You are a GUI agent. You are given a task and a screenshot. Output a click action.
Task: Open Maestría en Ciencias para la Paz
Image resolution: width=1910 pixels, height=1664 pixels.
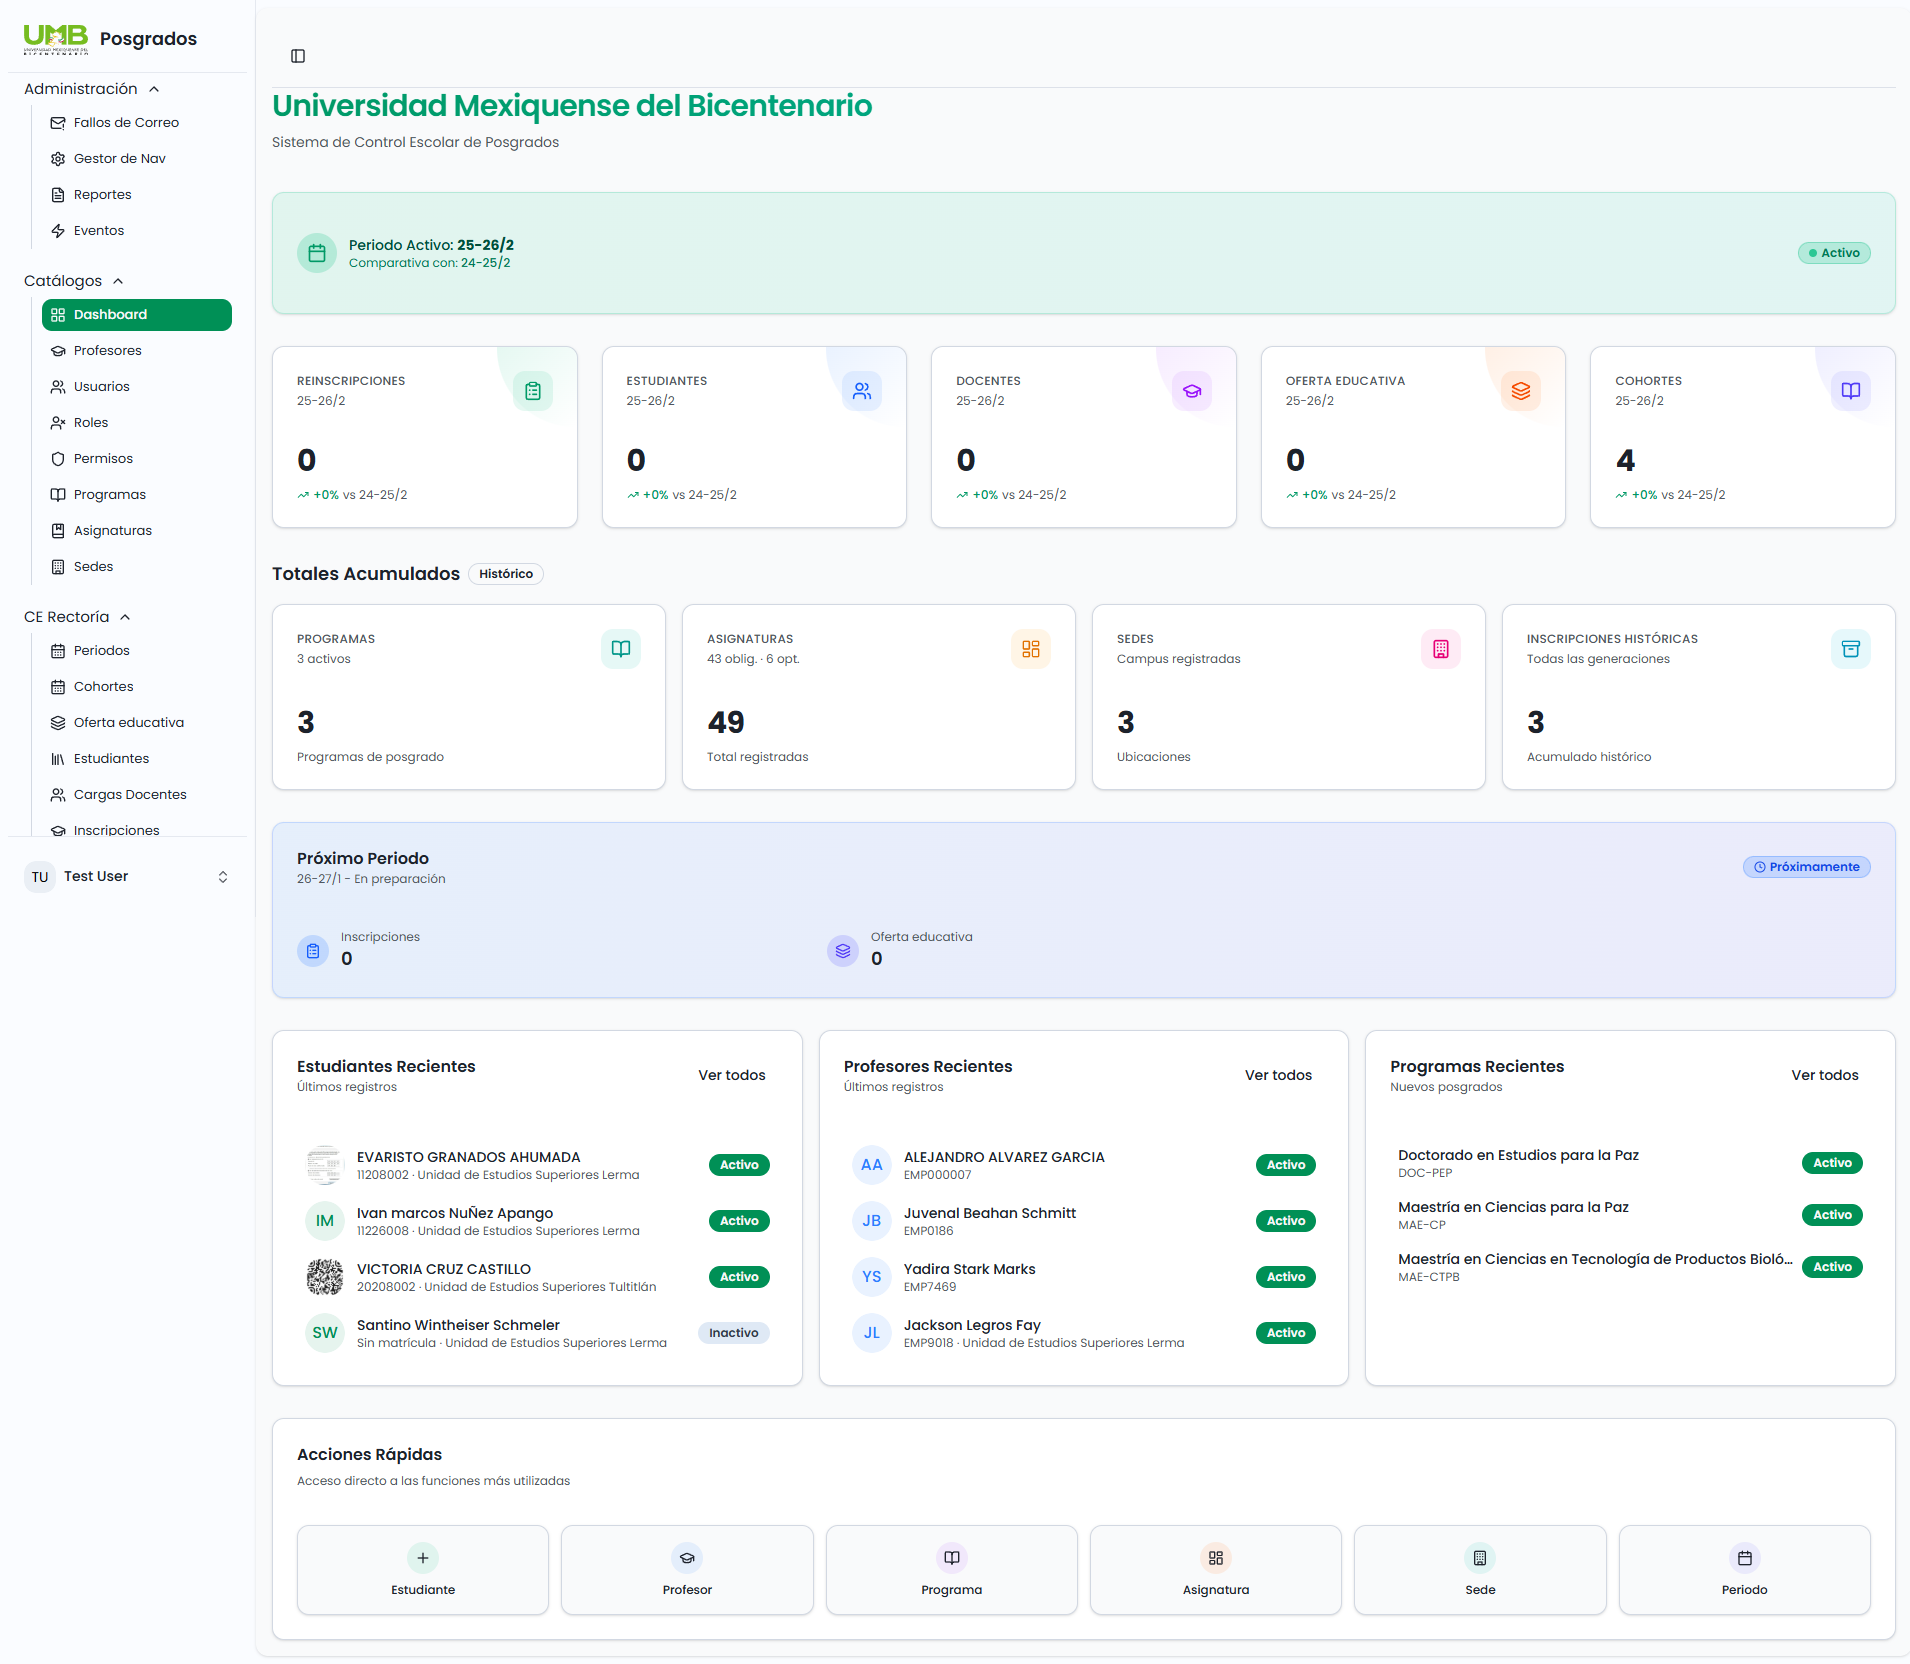coord(1630,1215)
